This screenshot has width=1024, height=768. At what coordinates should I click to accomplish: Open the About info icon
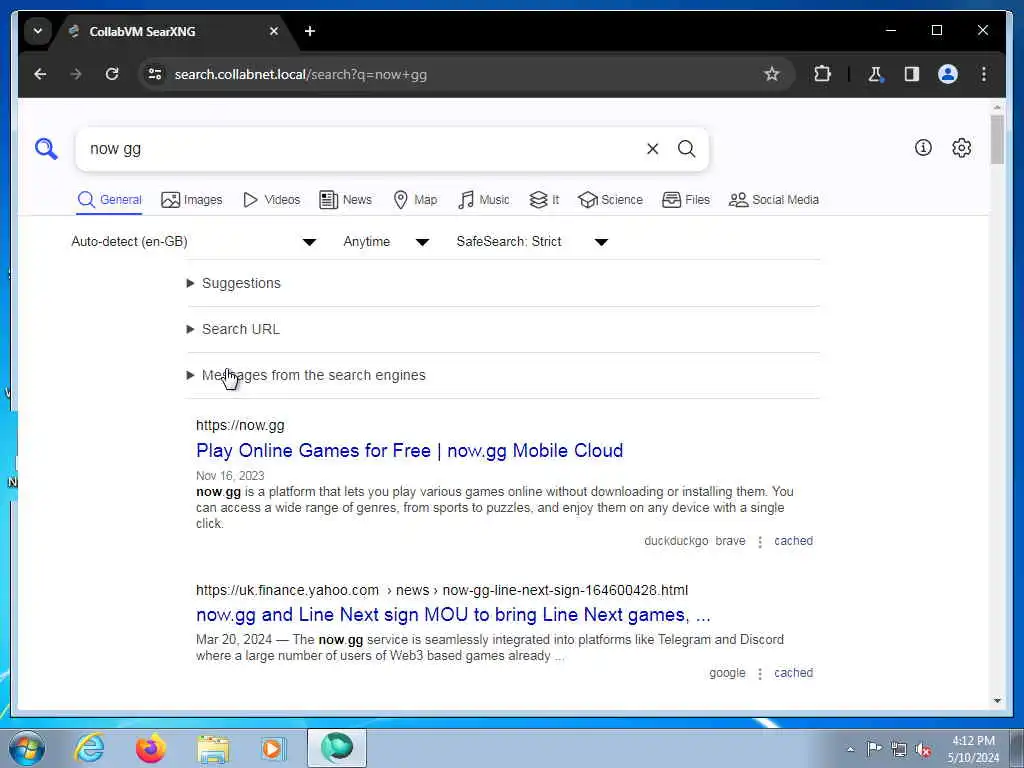pos(923,148)
